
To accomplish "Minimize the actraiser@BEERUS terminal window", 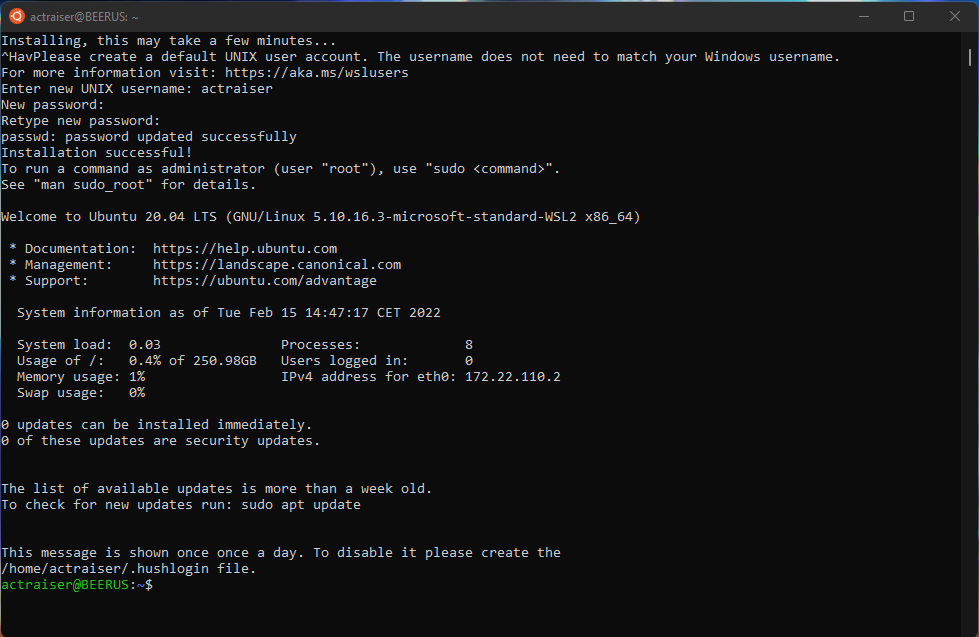I will click(864, 16).
